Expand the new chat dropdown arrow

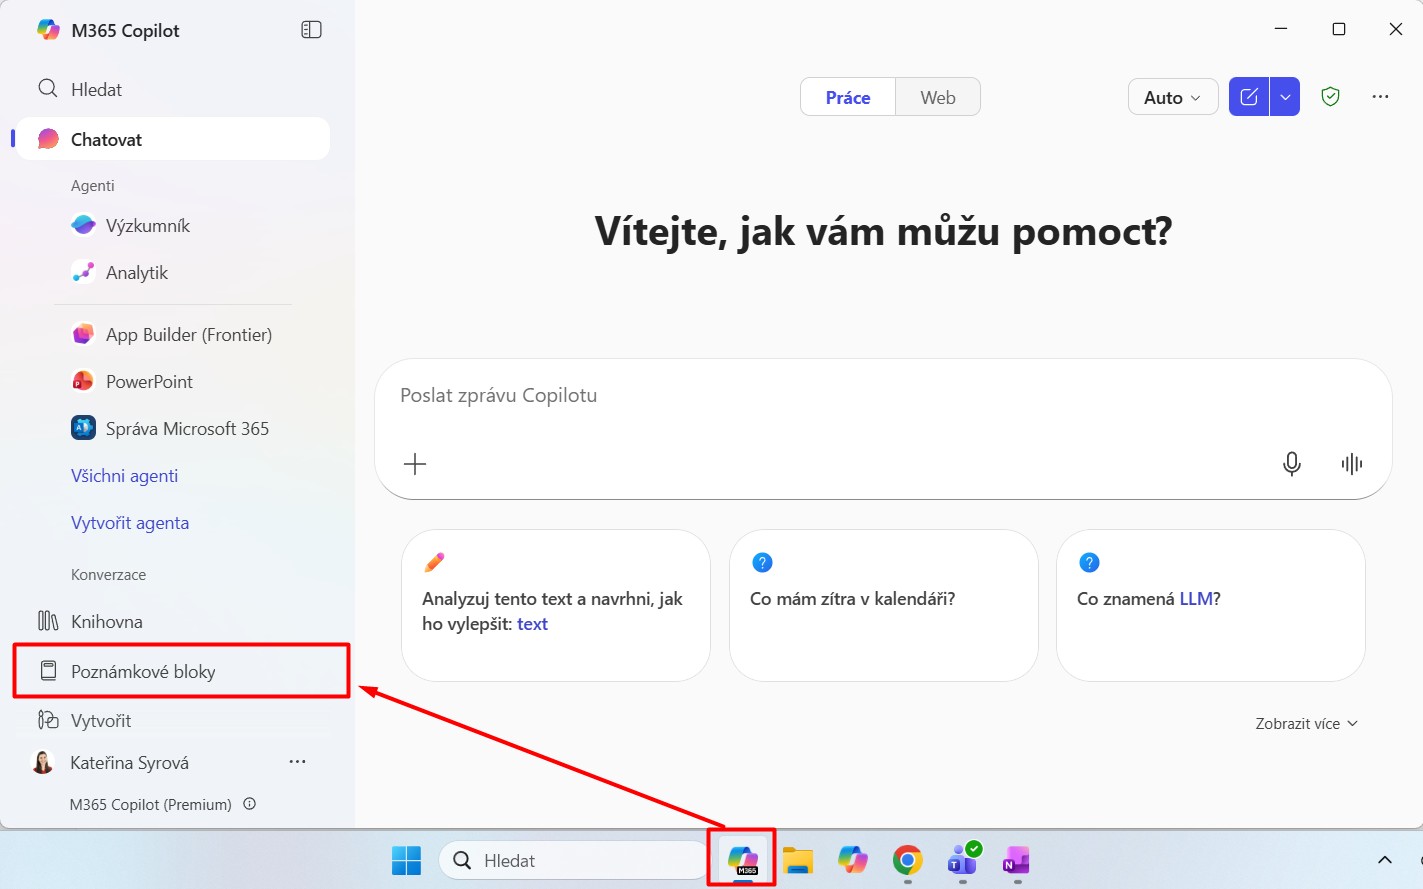1285,97
